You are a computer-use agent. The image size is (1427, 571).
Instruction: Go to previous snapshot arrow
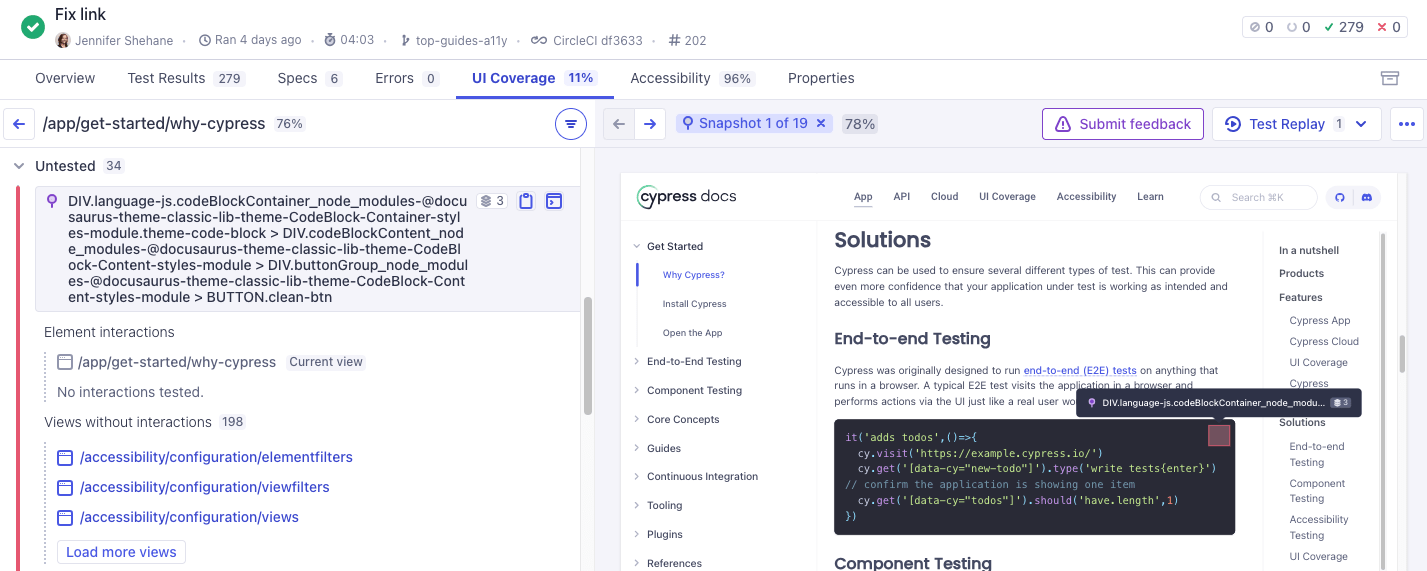(619, 124)
